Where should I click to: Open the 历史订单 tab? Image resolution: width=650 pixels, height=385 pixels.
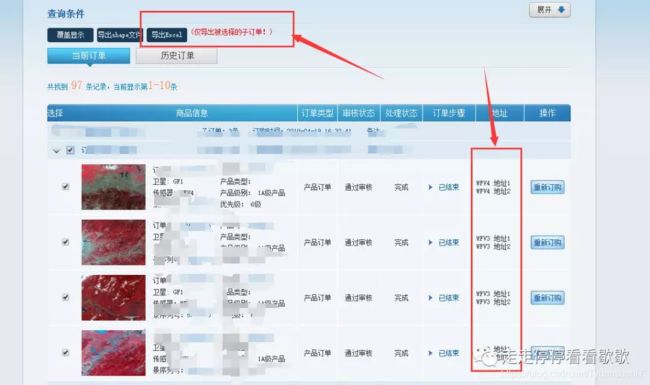(177, 56)
